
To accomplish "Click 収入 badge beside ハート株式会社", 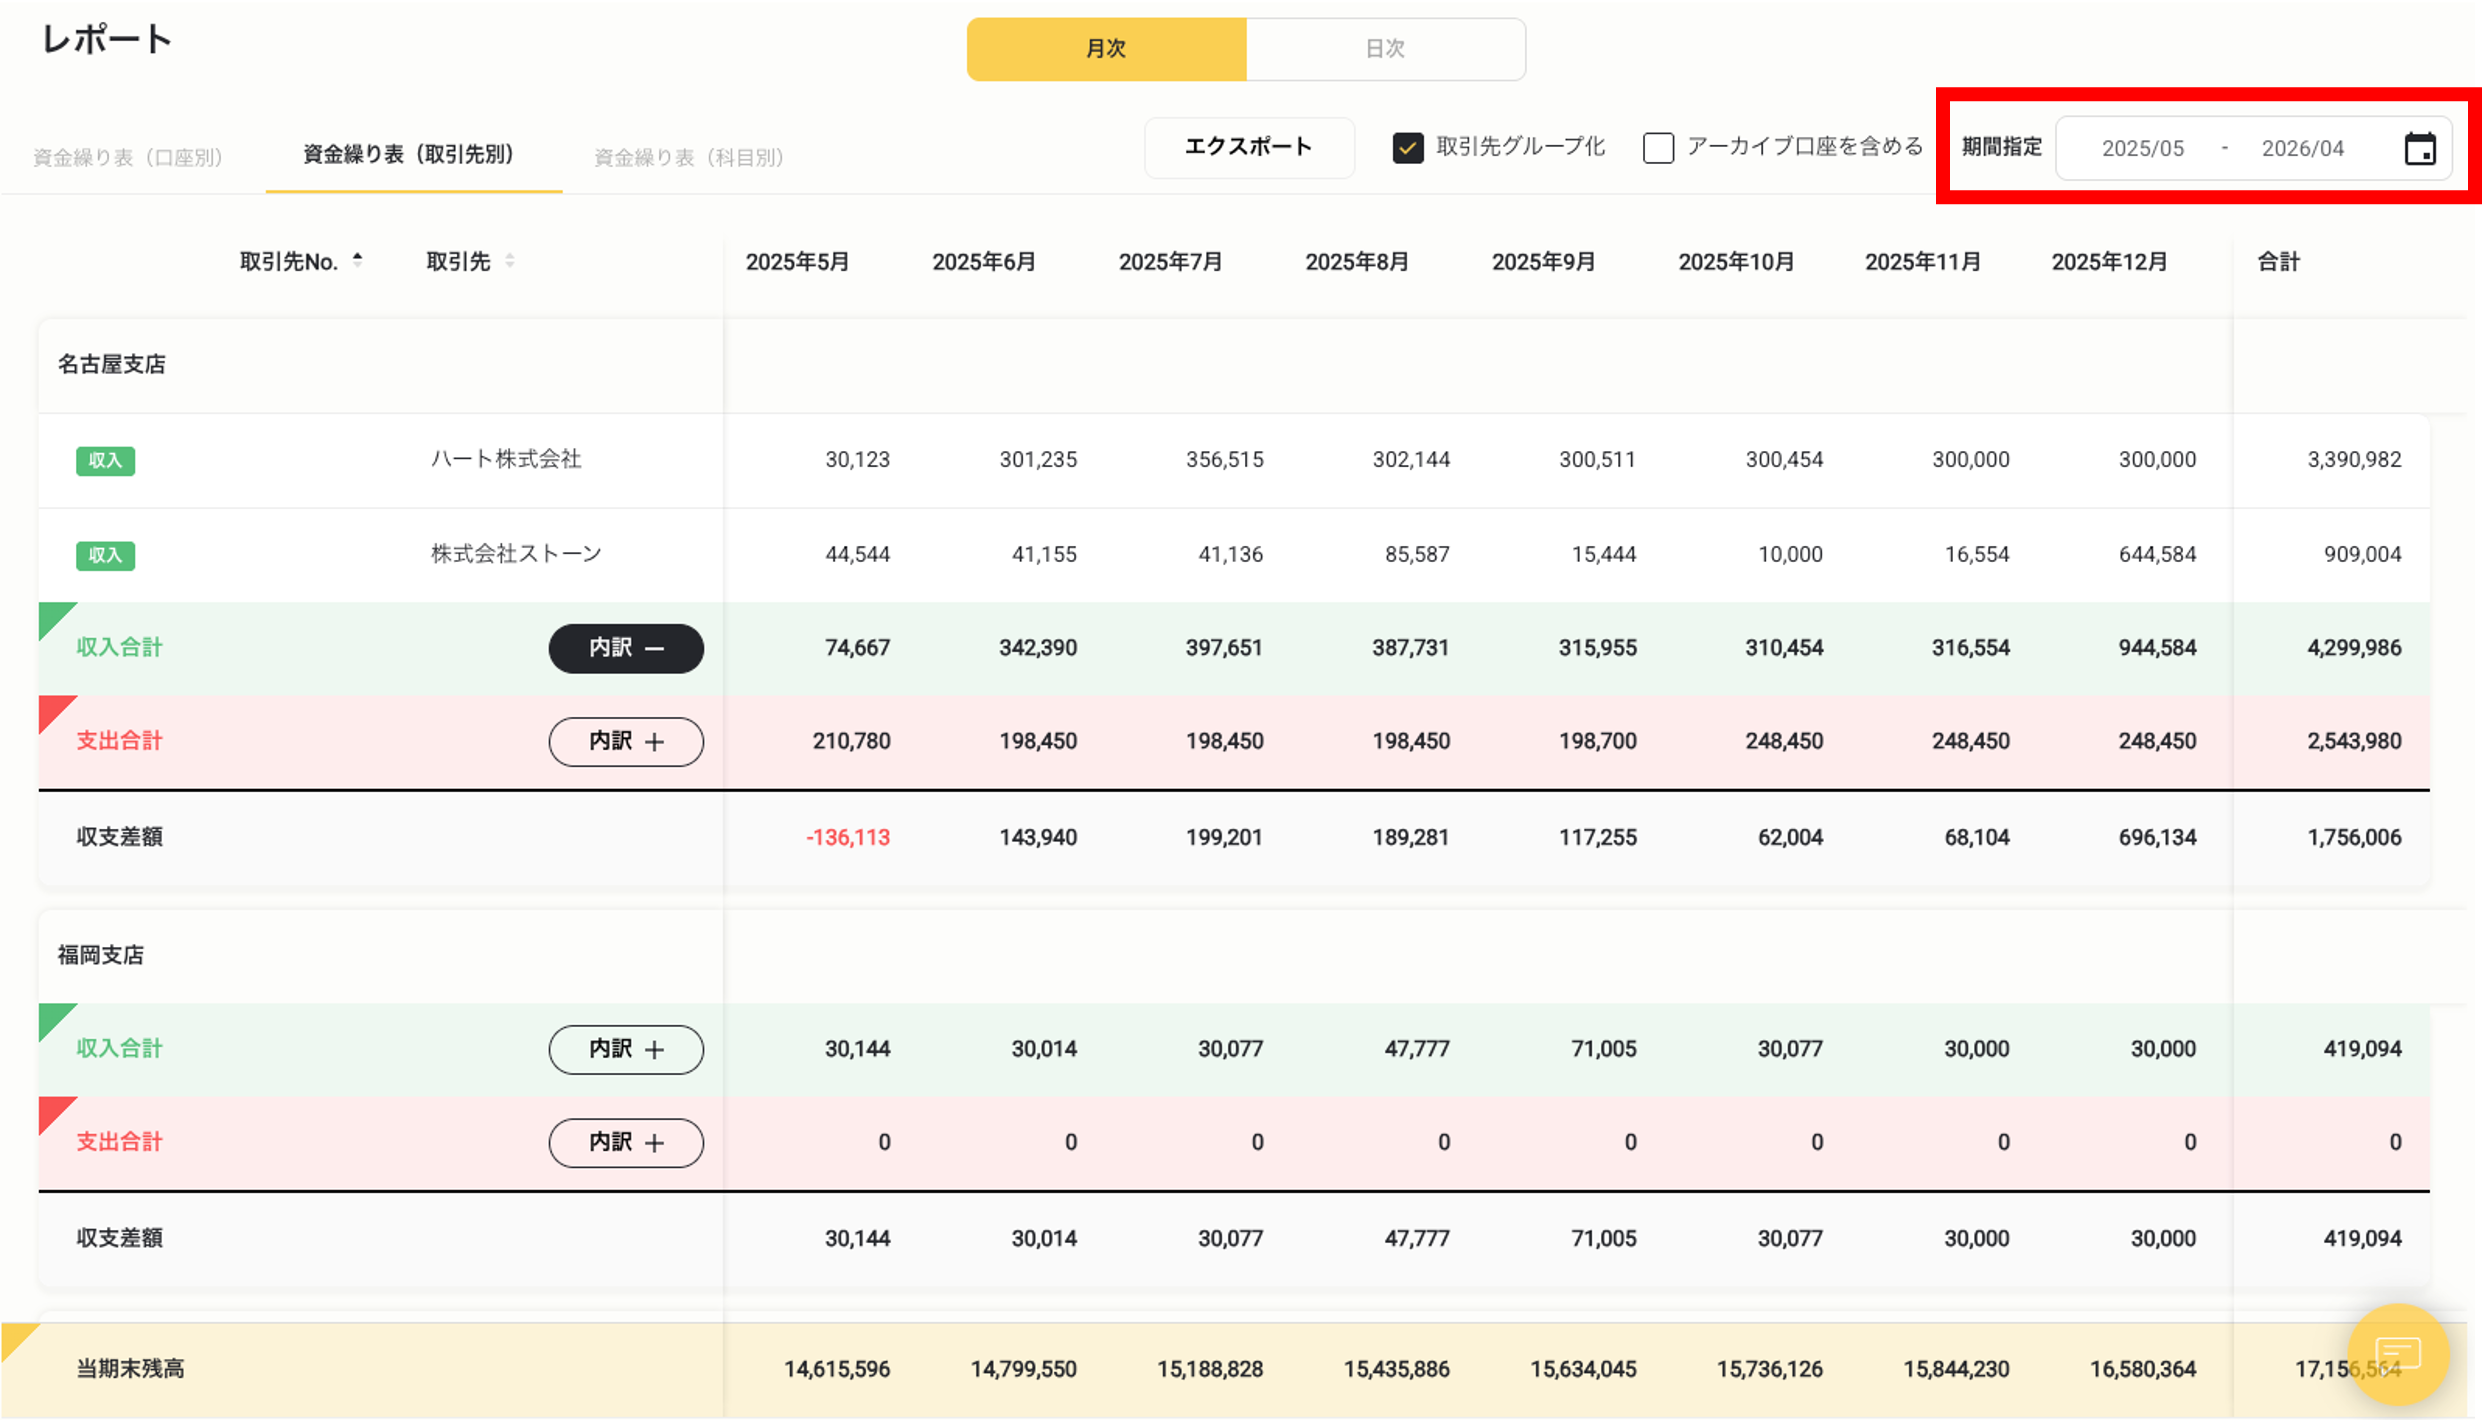I will click(x=105, y=460).
